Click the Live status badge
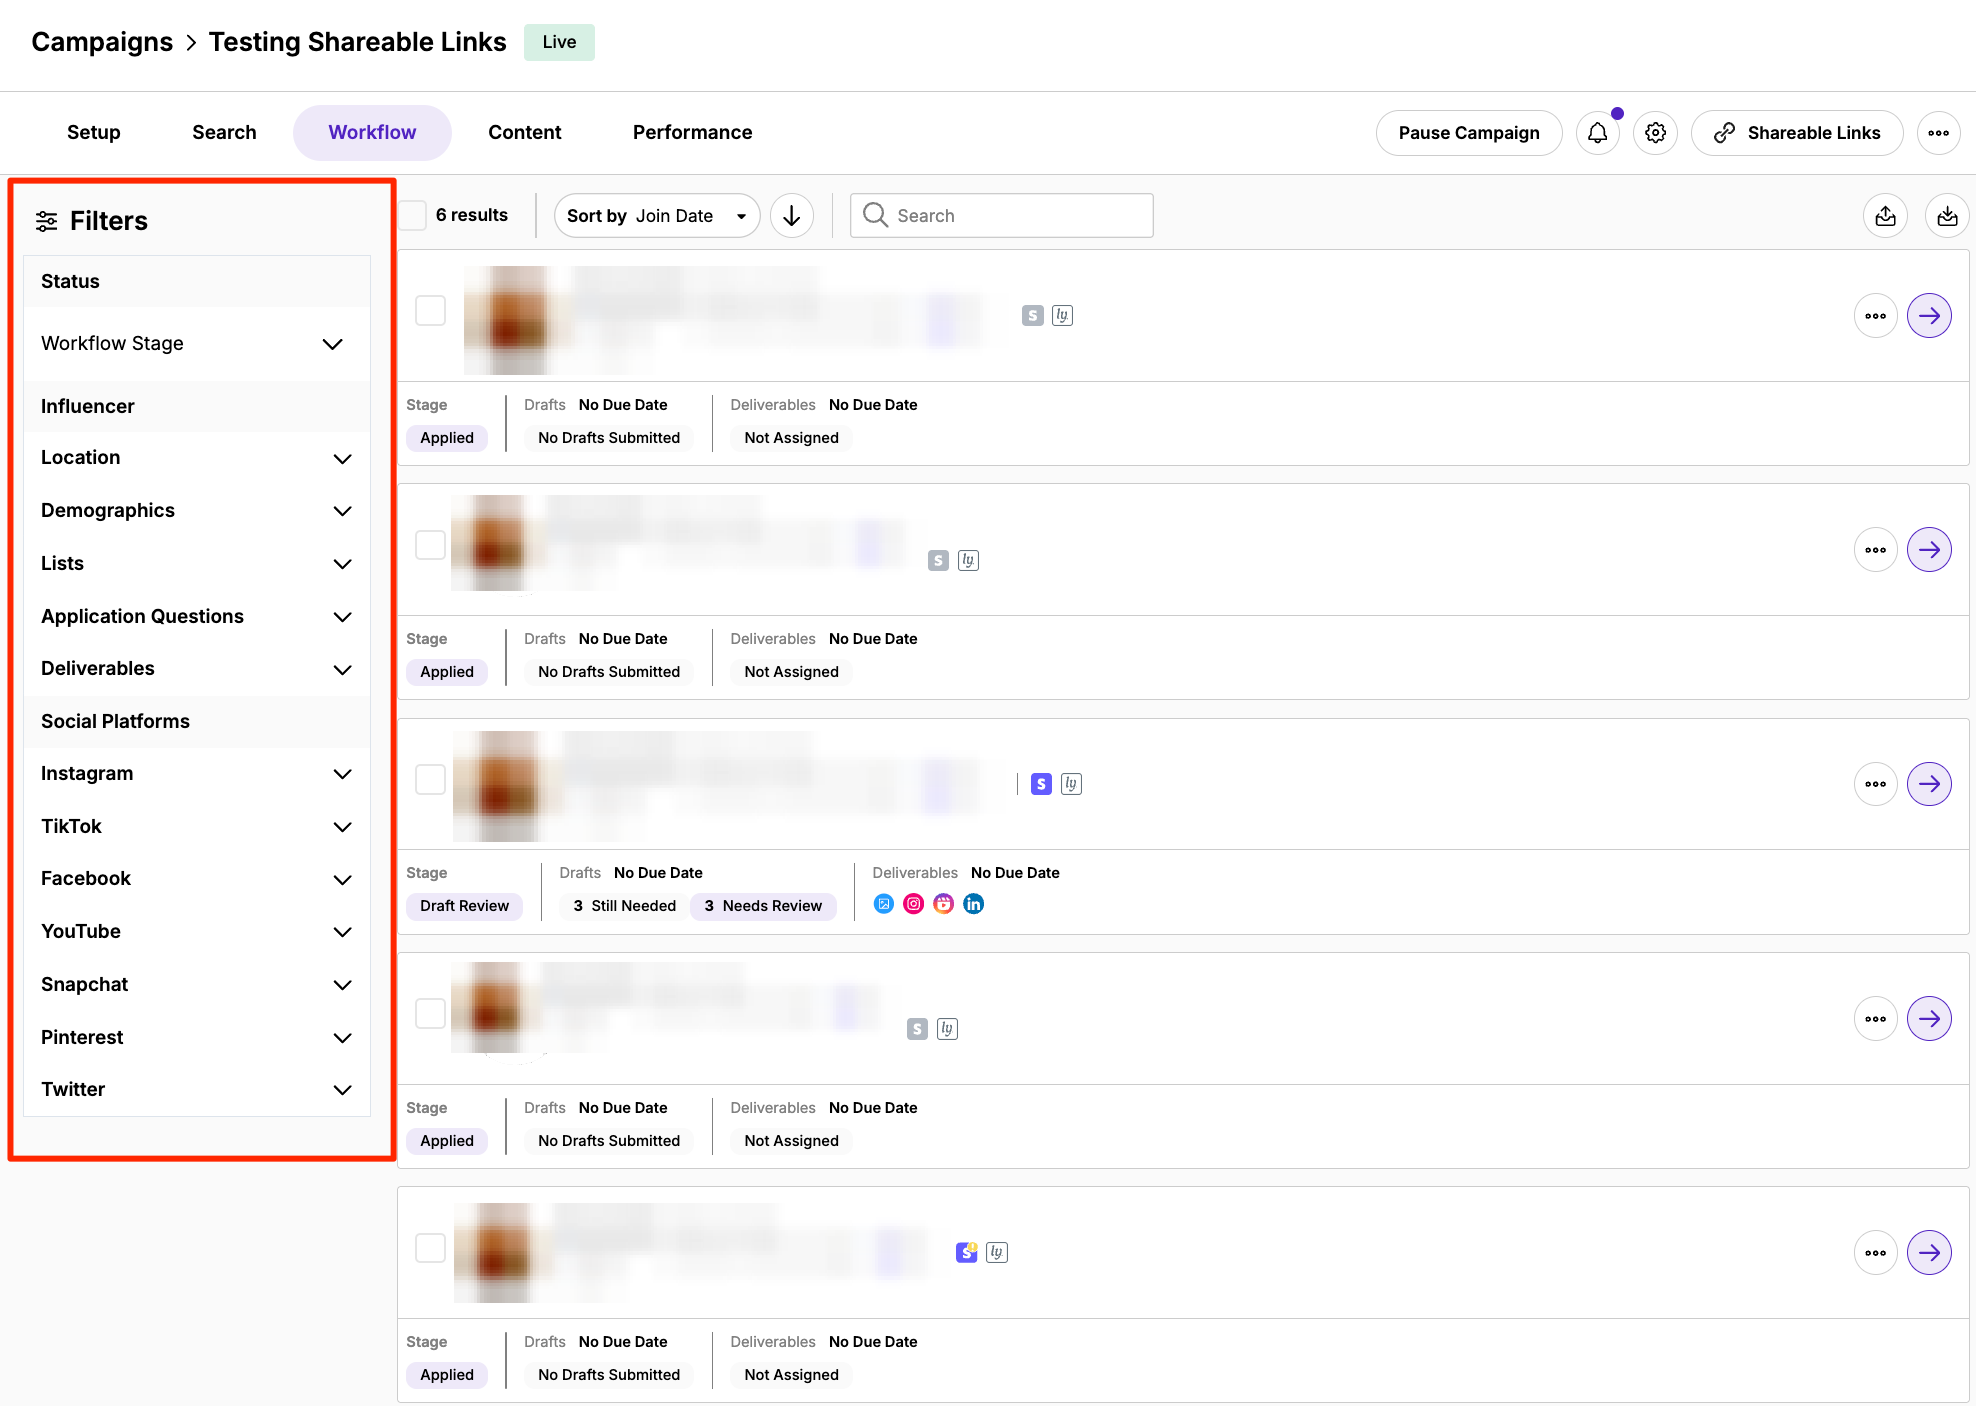Viewport: 1976px width, 1406px height. coord(559,42)
